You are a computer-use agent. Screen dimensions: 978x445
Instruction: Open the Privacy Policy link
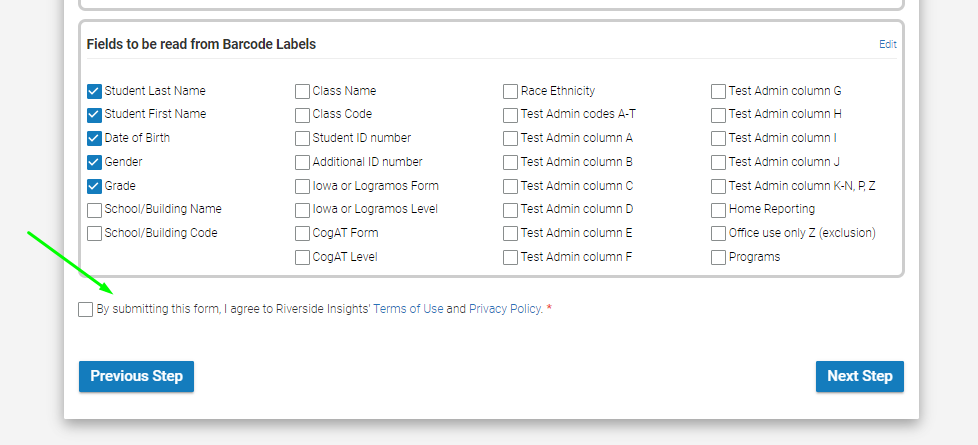(x=505, y=308)
